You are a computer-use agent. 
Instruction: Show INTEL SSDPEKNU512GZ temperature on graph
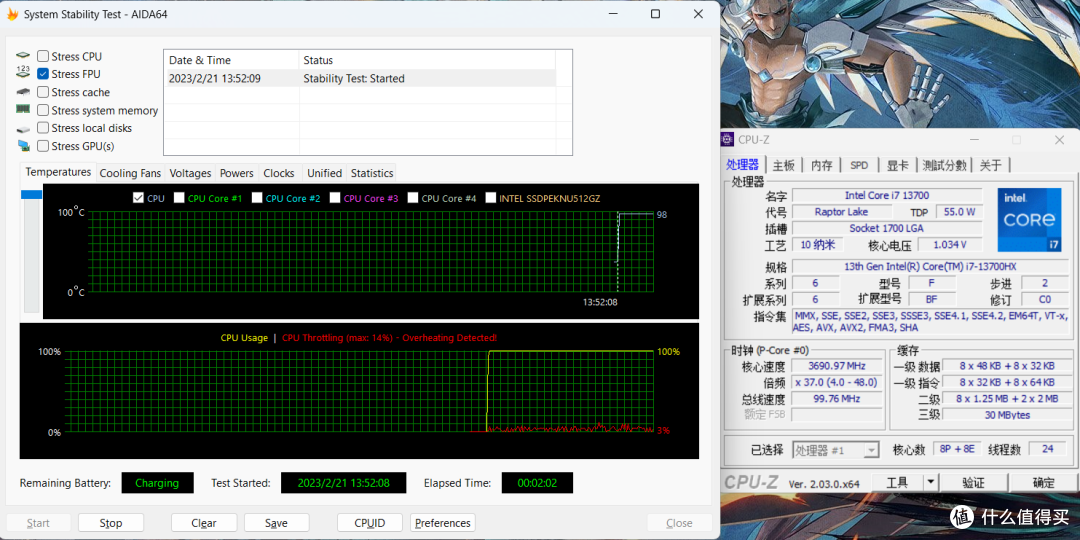click(x=490, y=198)
